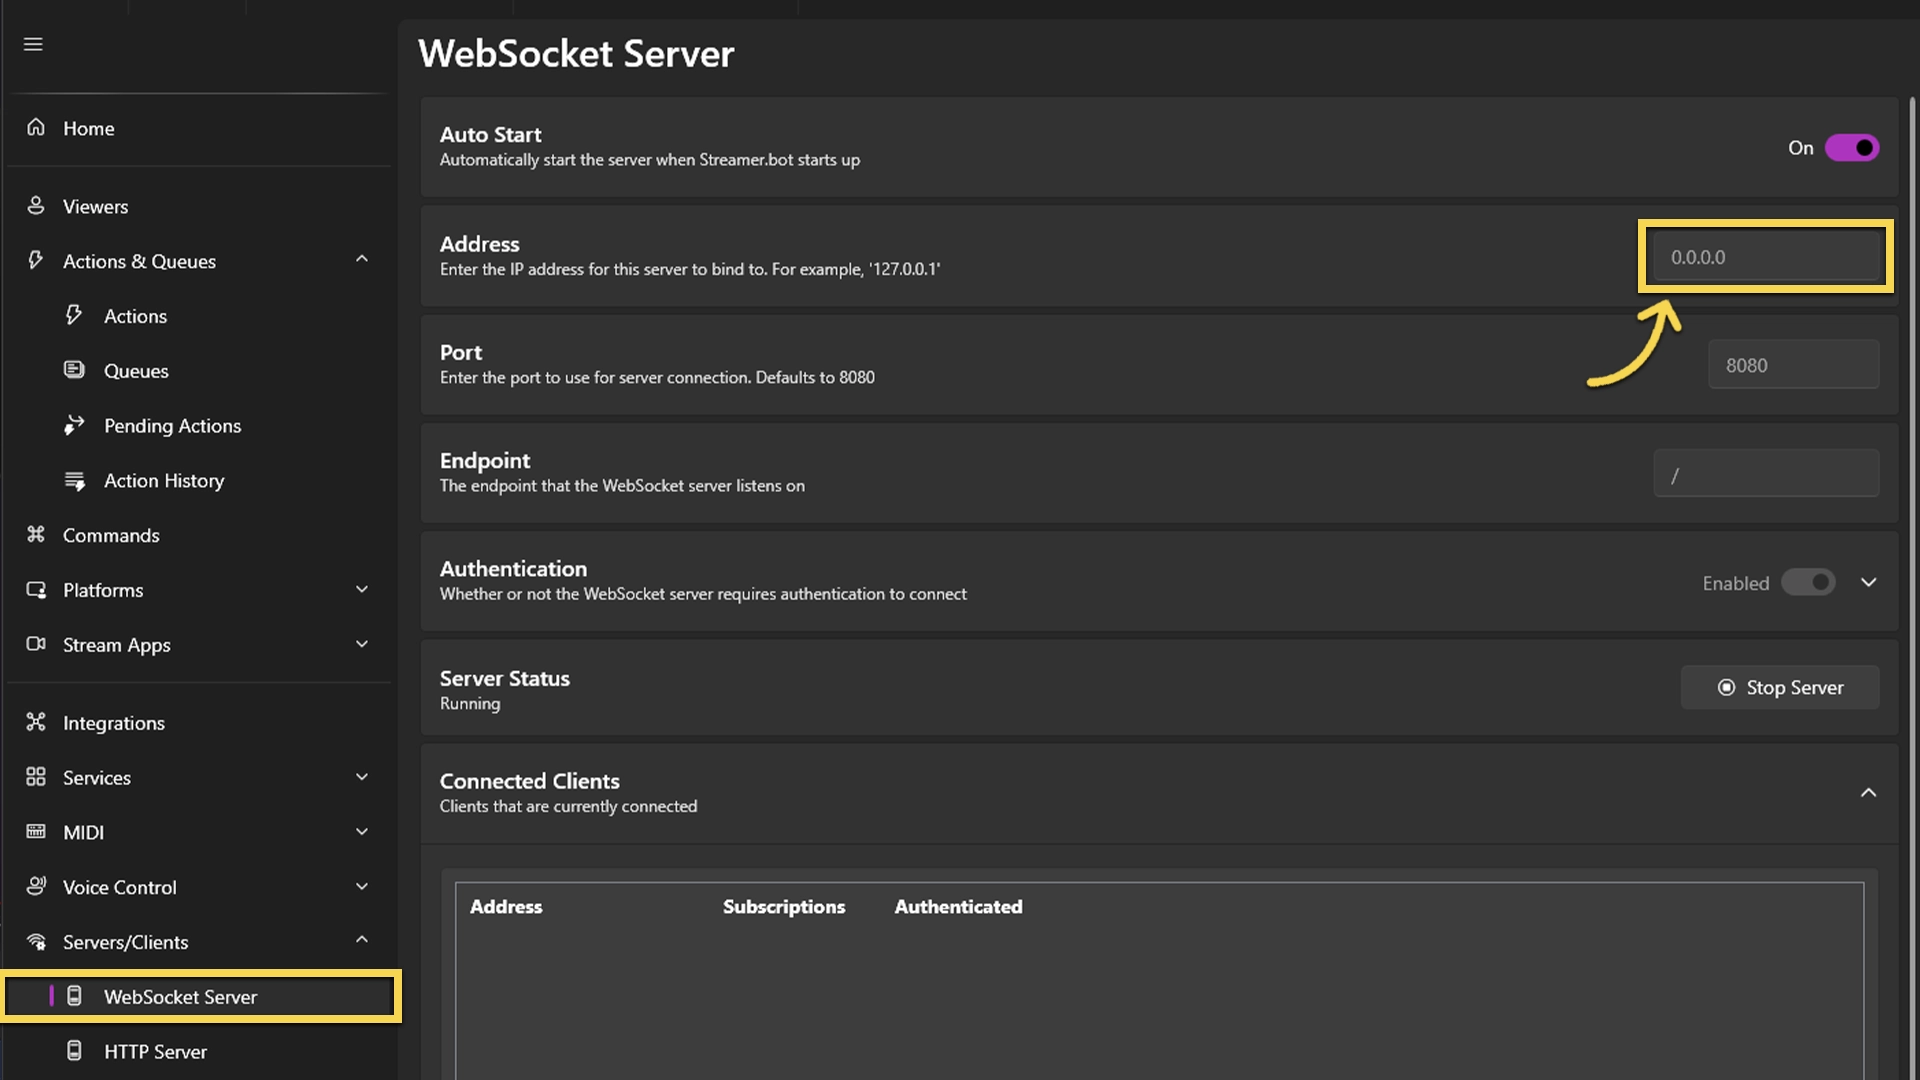Expand the Platforms menu

pyautogui.click(x=362, y=589)
